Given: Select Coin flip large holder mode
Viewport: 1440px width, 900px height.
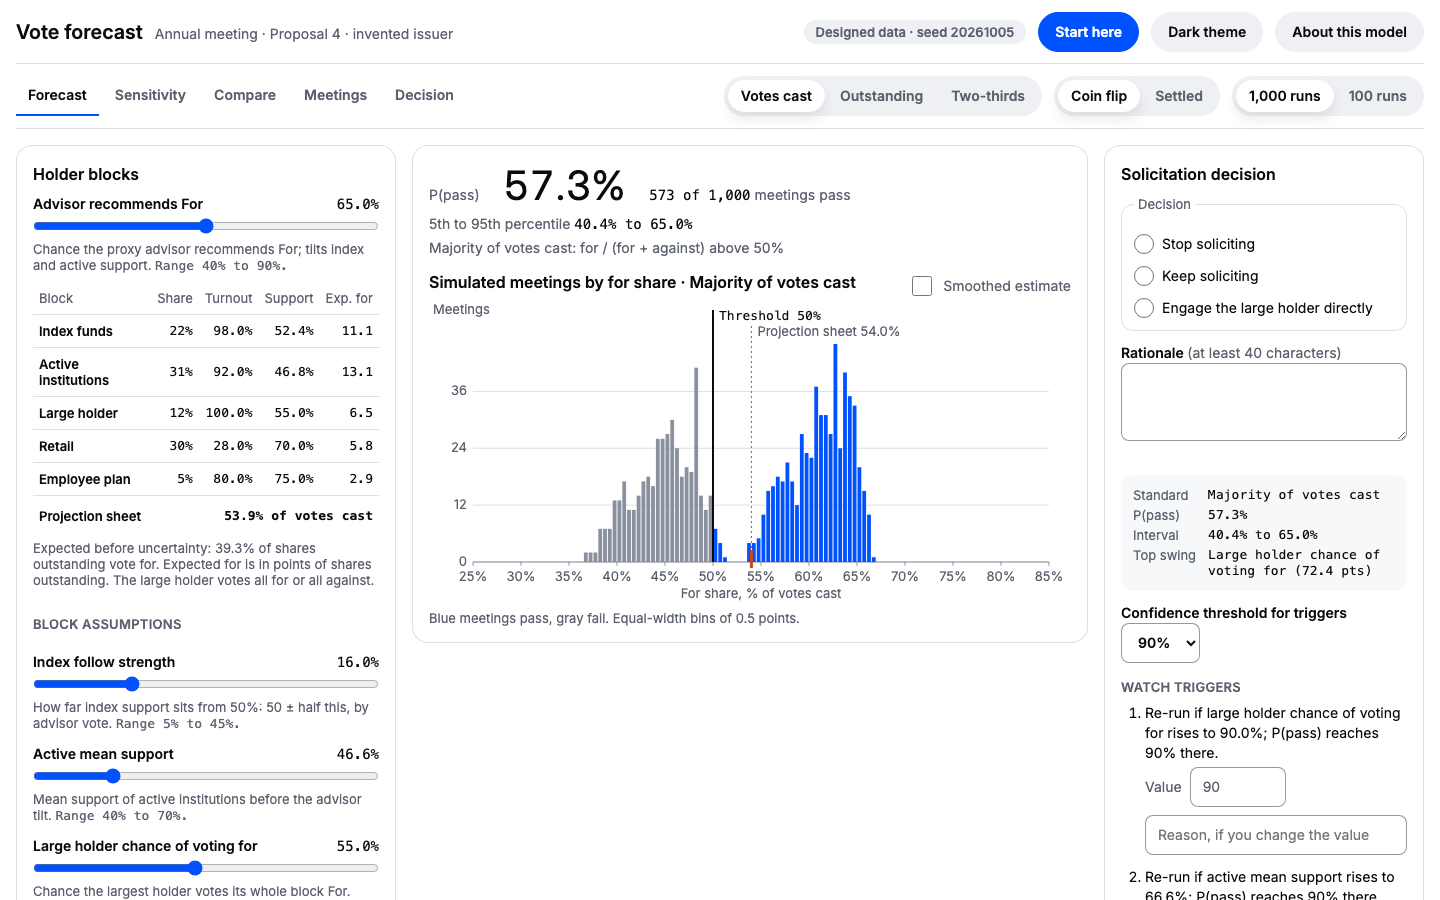Looking at the screenshot, I should [x=1099, y=96].
